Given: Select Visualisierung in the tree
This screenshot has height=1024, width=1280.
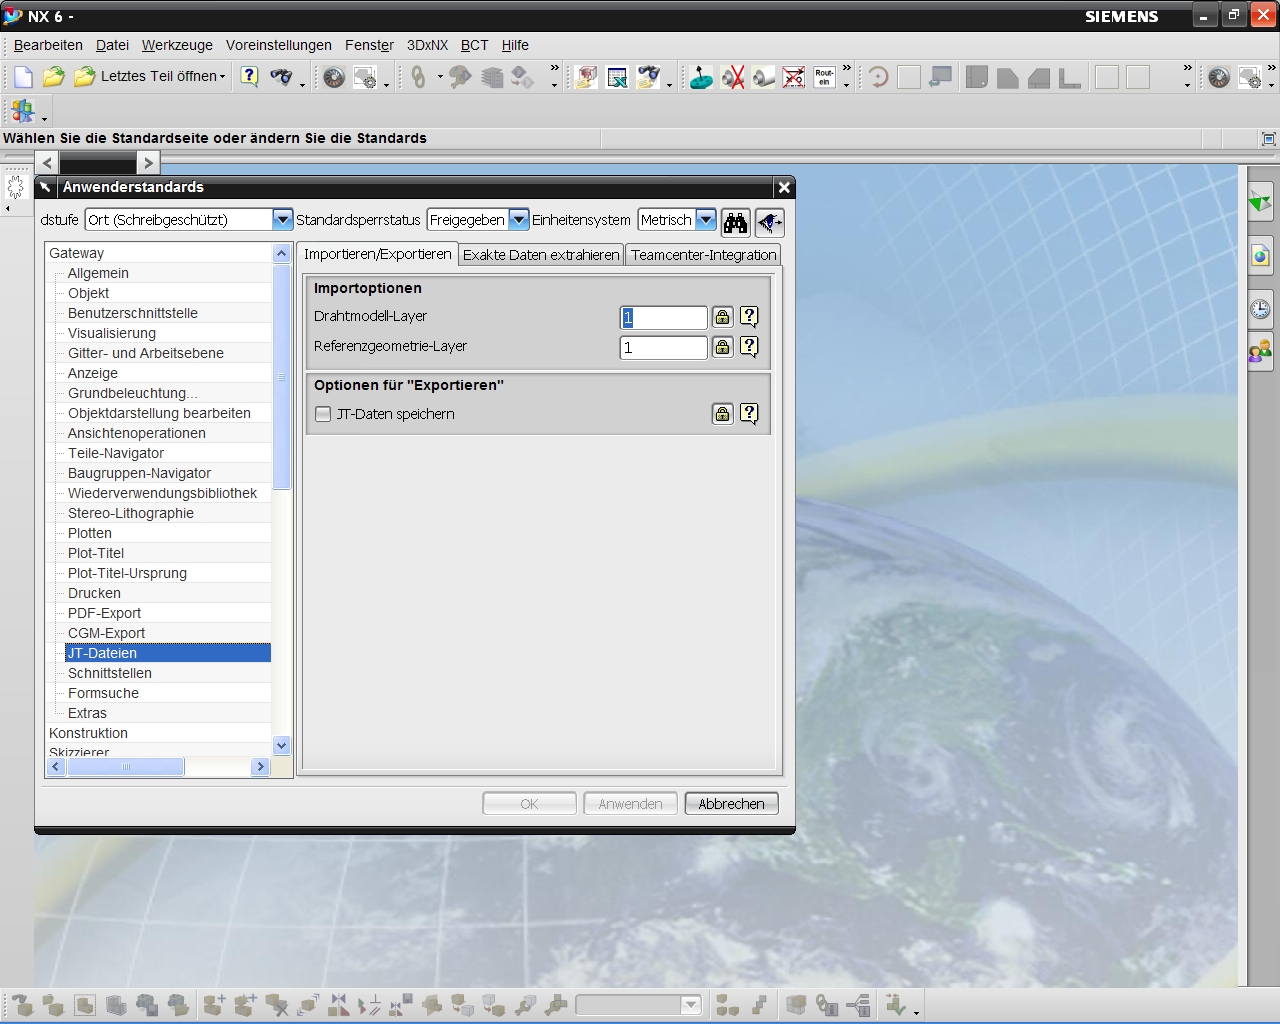Looking at the screenshot, I should [x=112, y=333].
